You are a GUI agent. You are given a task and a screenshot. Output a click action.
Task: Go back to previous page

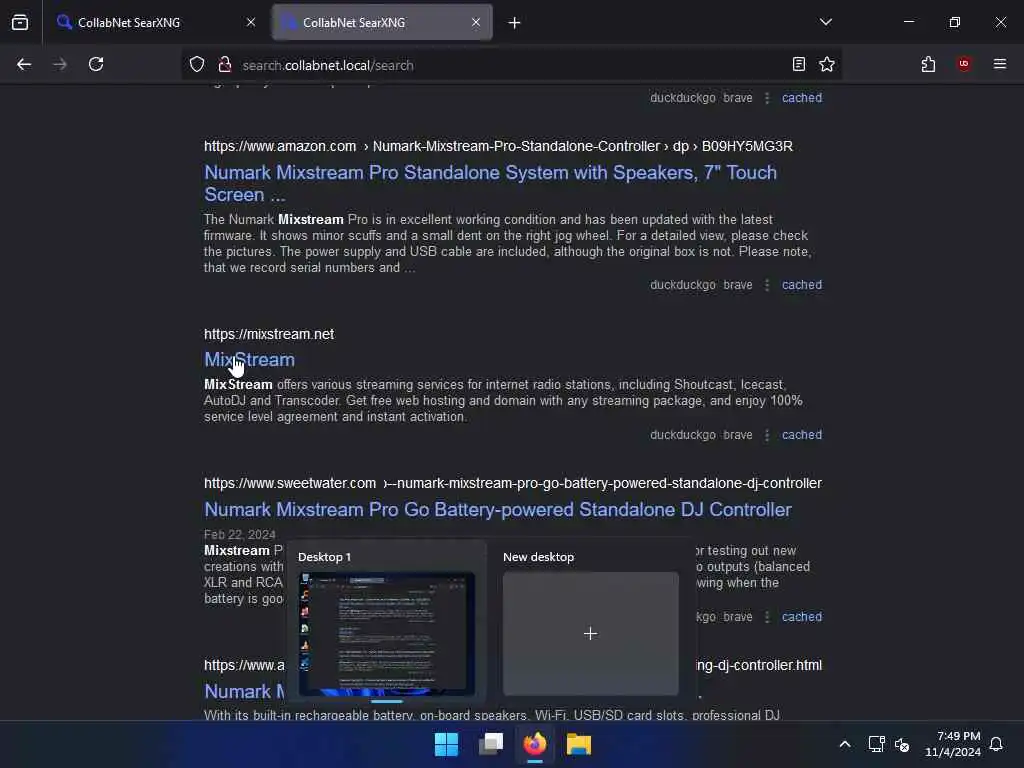click(24, 64)
